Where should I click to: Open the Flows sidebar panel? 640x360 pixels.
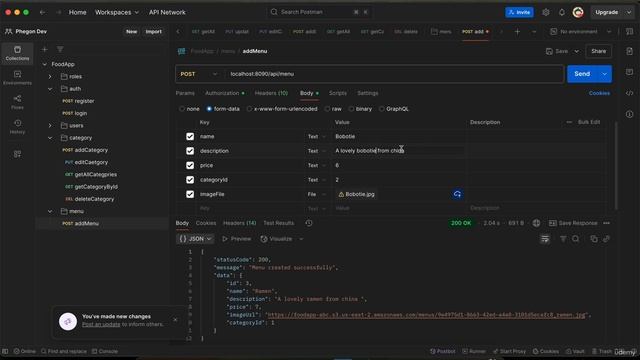(17, 102)
